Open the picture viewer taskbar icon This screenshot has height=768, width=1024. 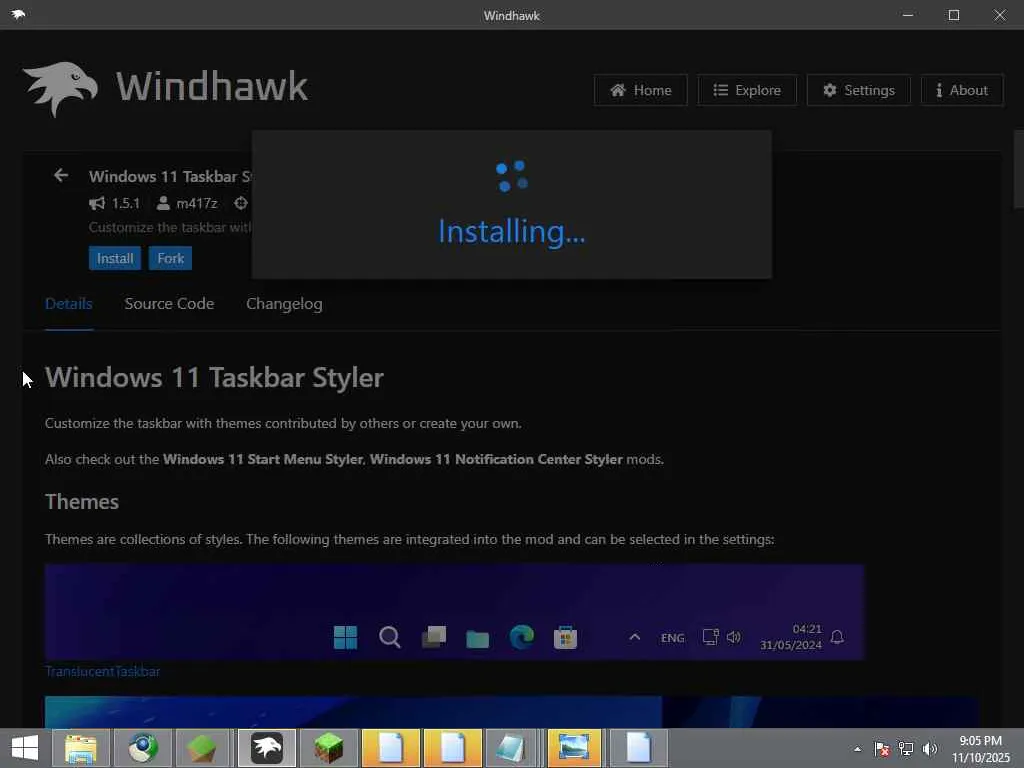(x=575, y=748)
